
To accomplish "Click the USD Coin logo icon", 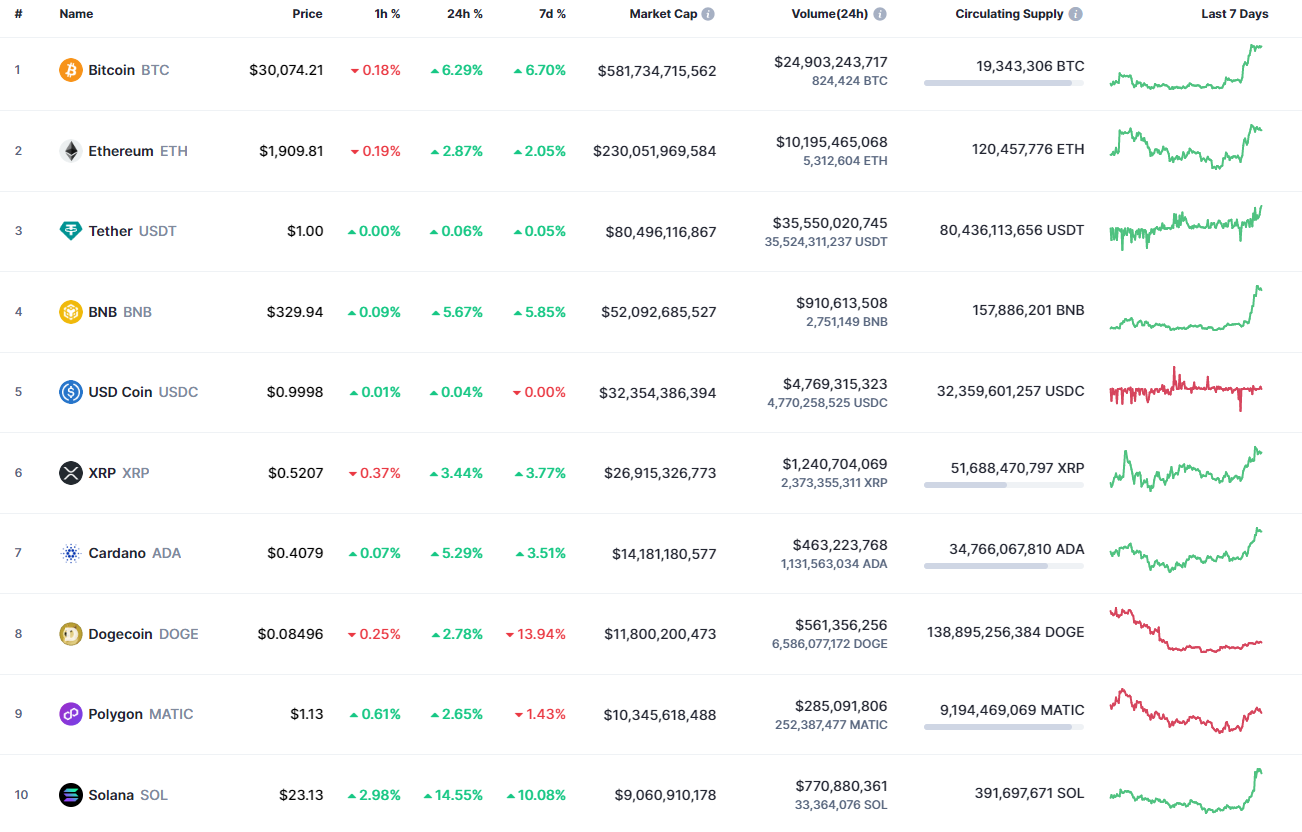I will tap(68, 392).
